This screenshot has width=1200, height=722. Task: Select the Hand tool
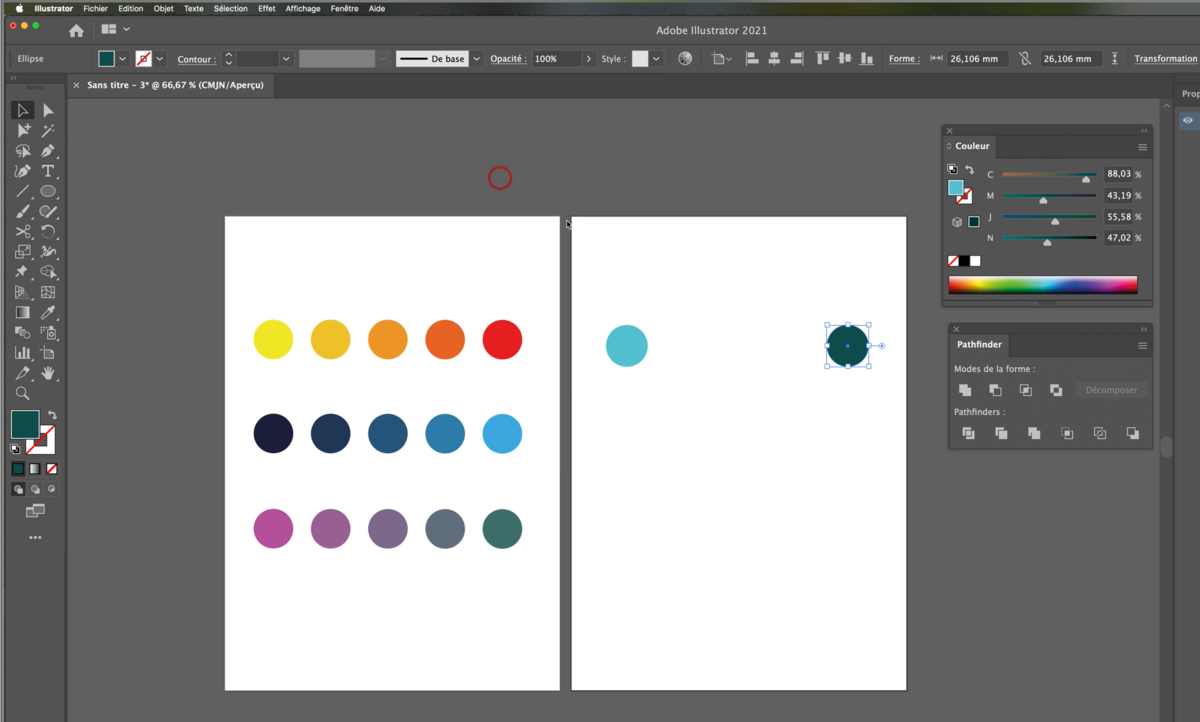click(x=48, y=373)
